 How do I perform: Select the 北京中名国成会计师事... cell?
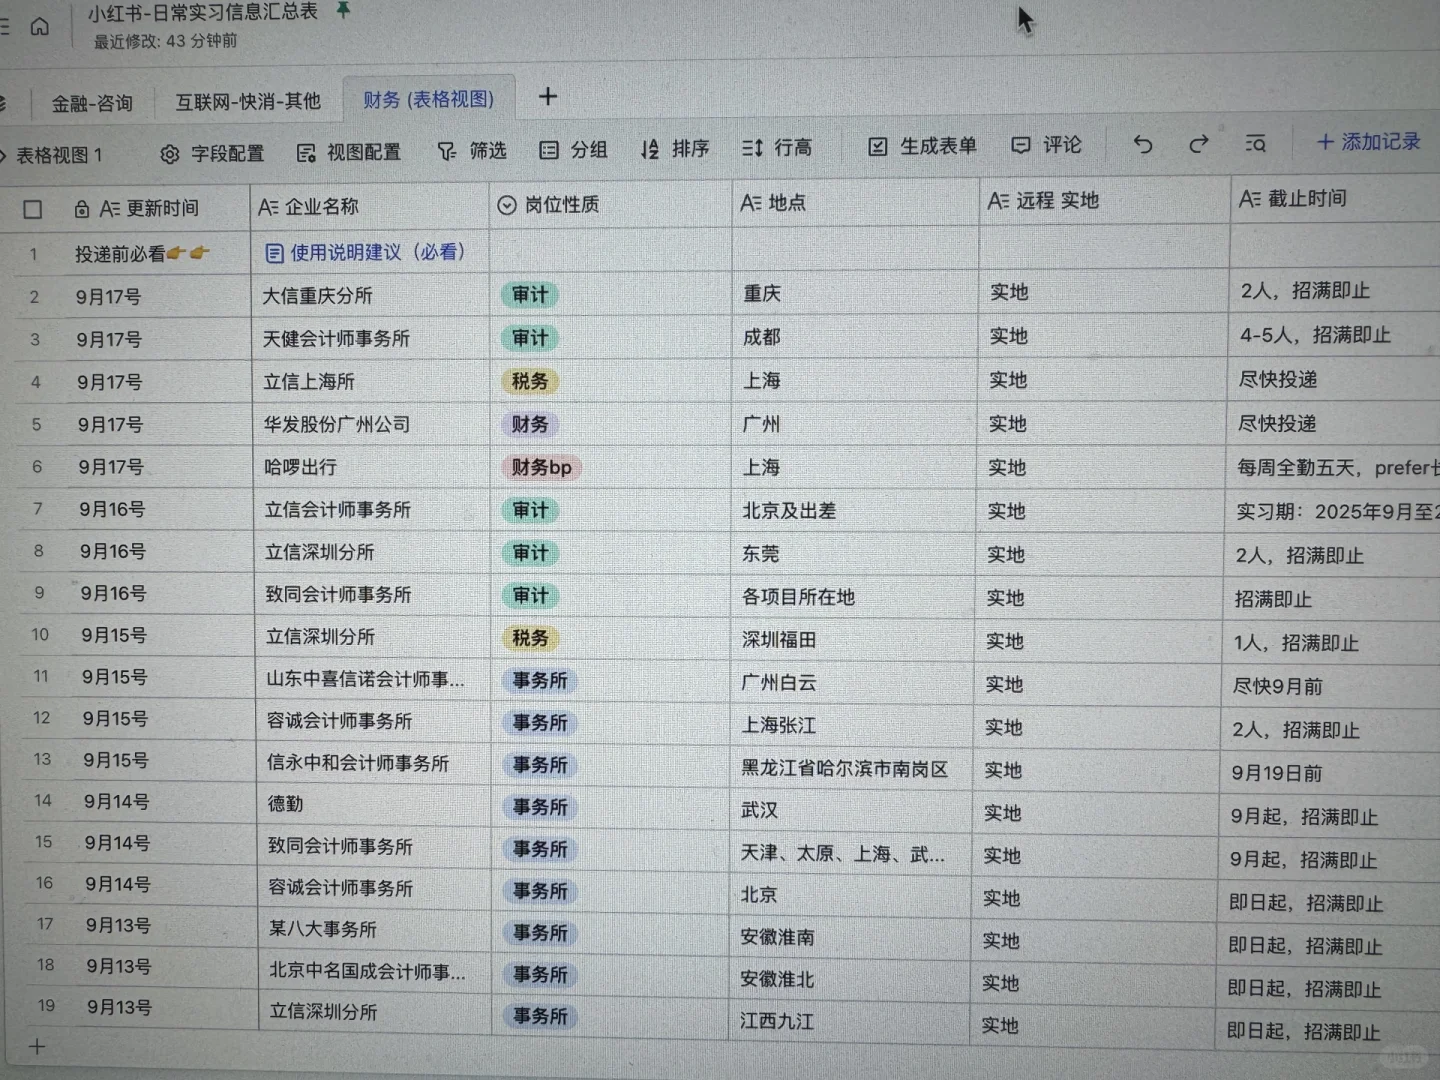(375, 971)
